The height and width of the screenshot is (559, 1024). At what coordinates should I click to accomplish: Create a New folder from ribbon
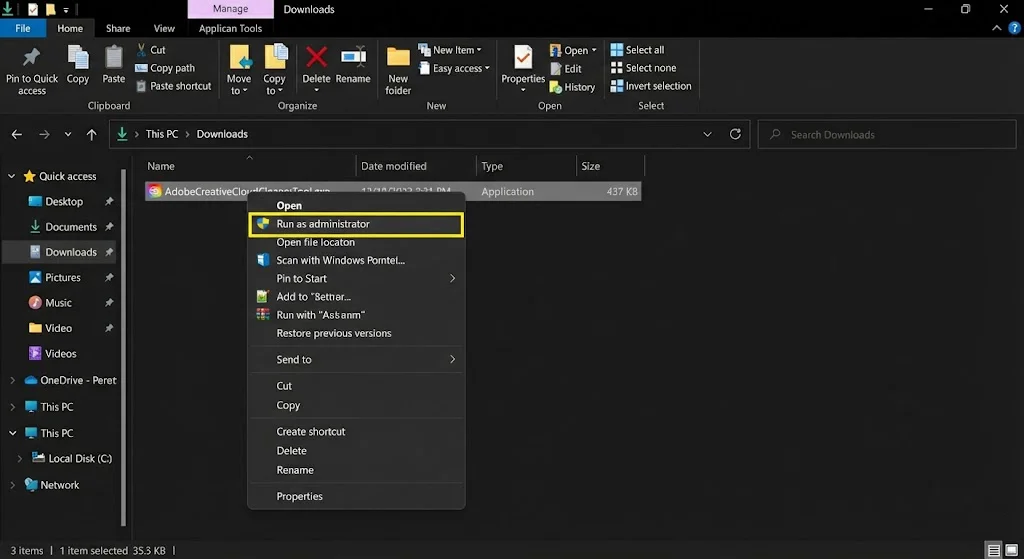tap(398, 58)
